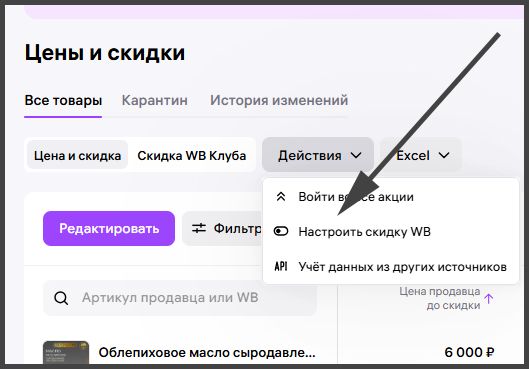
Task: Open the Облепиховое масло product thumbnail
Action: tap(66, 352)
